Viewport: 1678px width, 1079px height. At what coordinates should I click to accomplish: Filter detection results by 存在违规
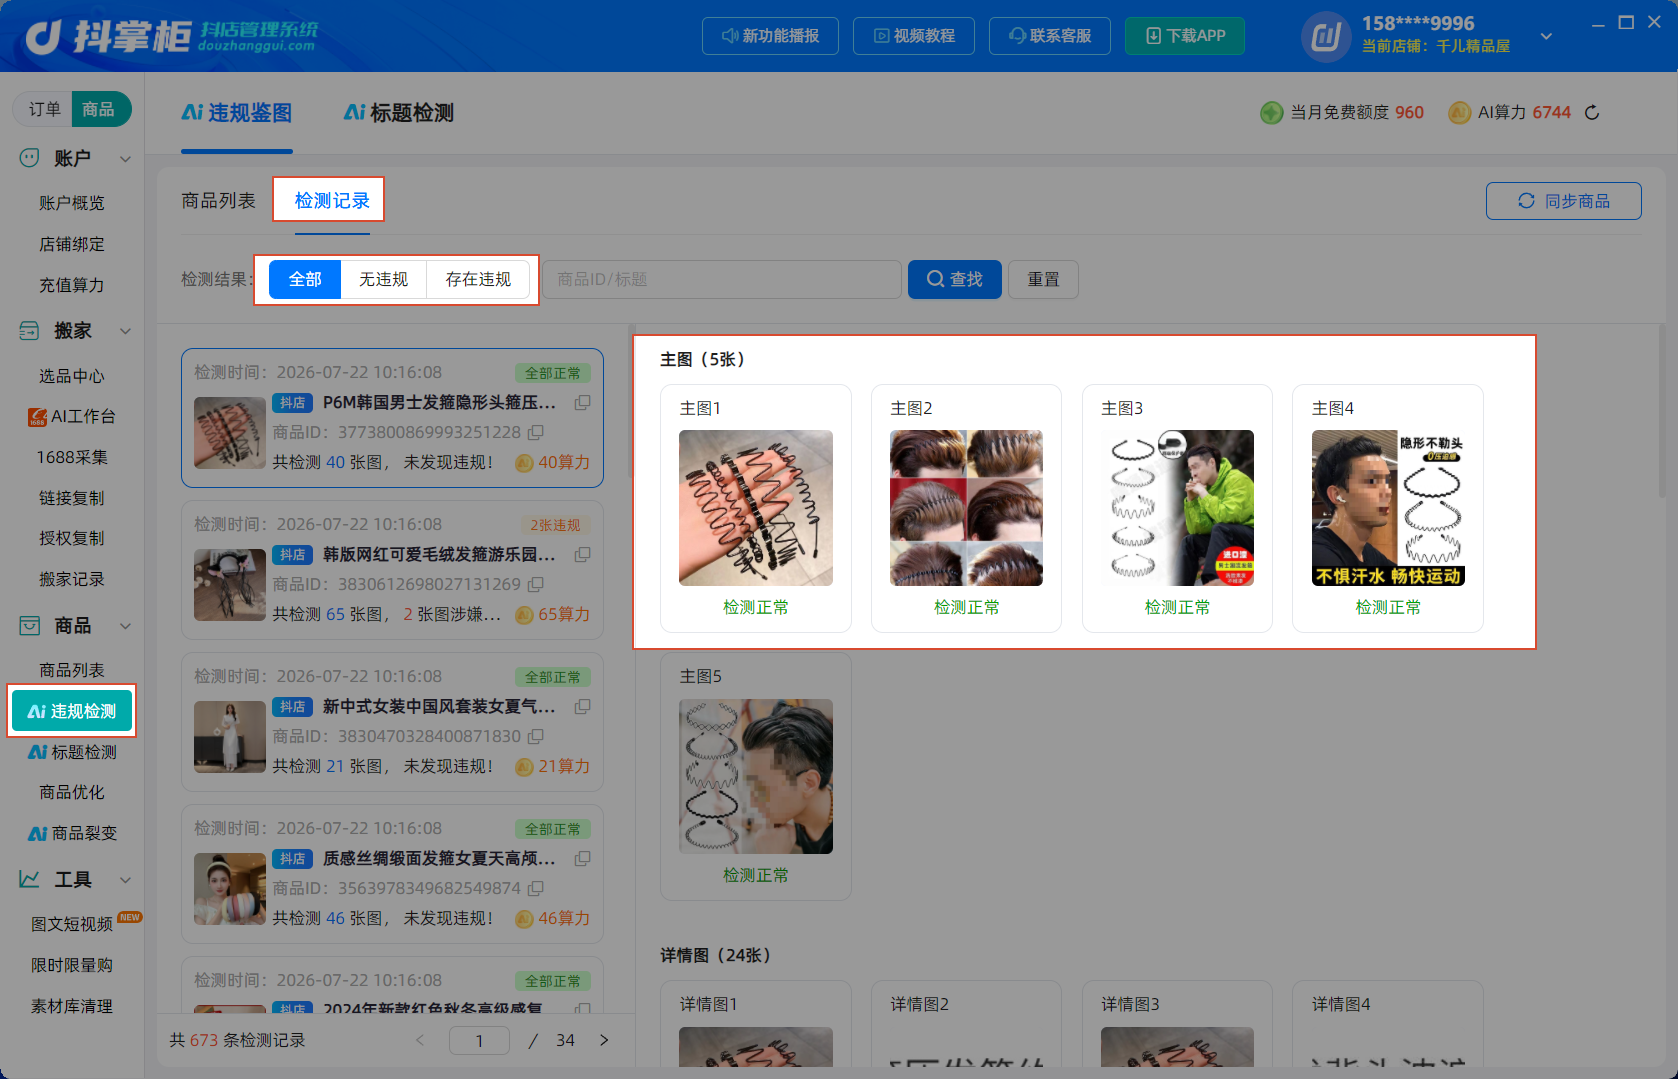[x=478, y=279]
